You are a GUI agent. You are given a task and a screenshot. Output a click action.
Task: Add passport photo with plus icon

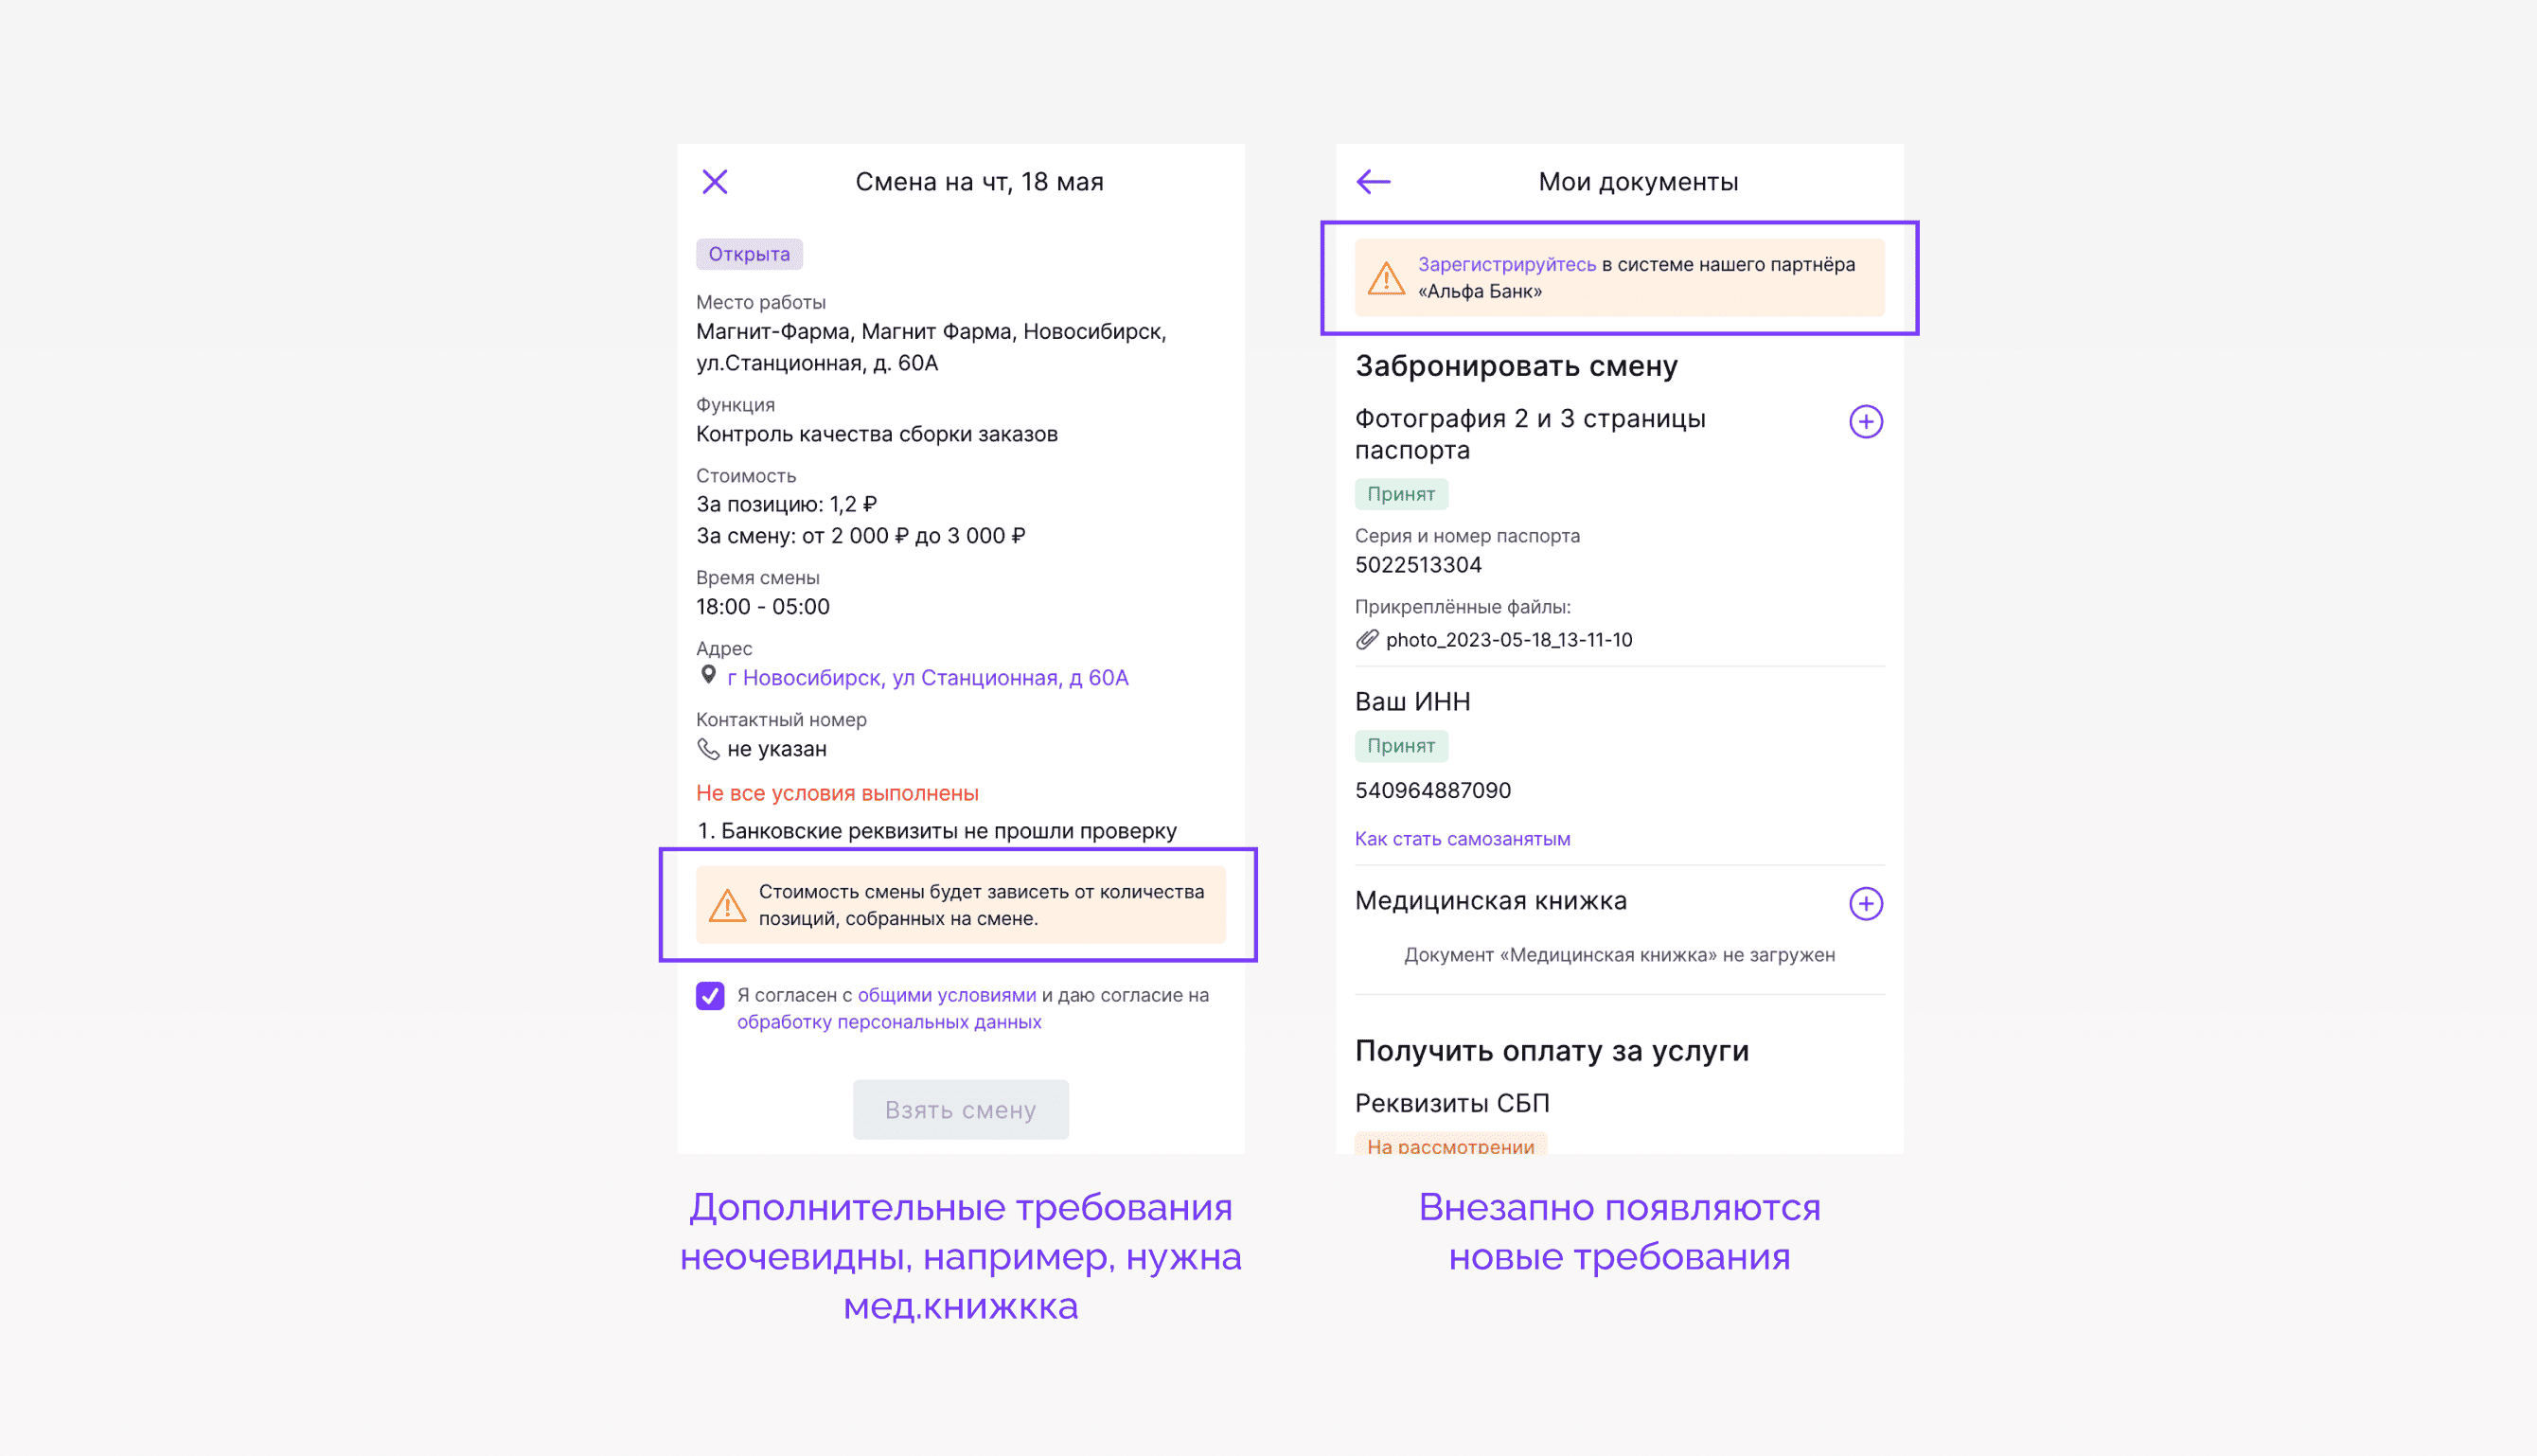(1865, 422)
